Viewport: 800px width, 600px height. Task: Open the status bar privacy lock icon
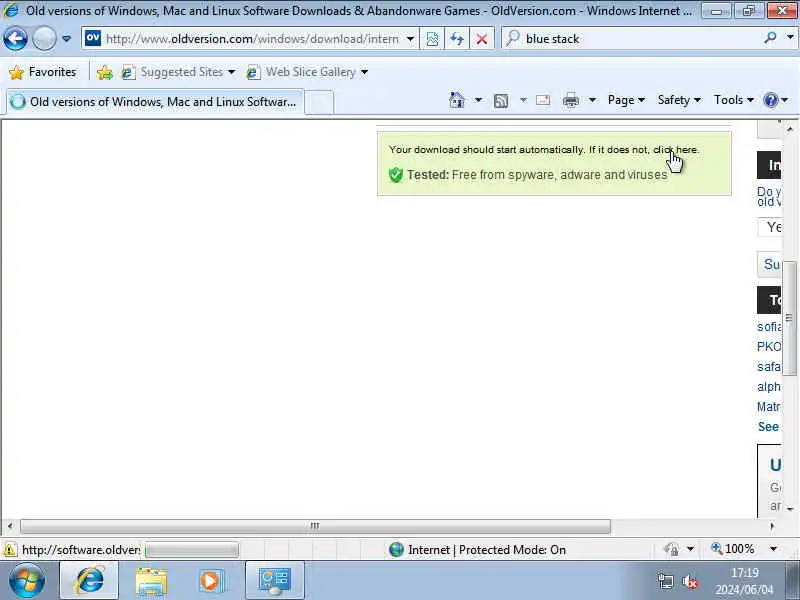[x=671, y=549]
